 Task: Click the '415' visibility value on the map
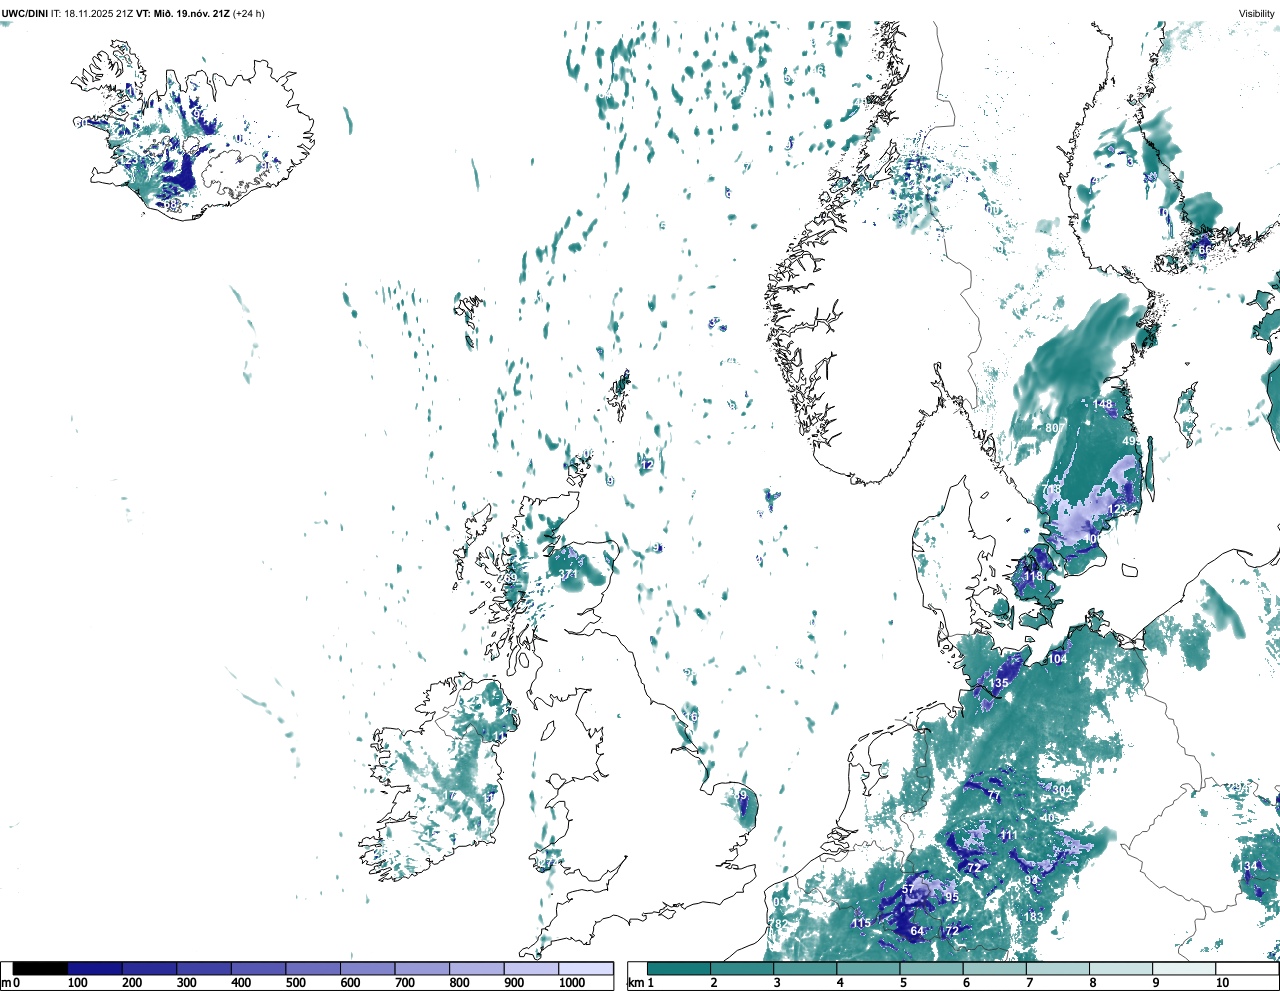click(861, 924)
